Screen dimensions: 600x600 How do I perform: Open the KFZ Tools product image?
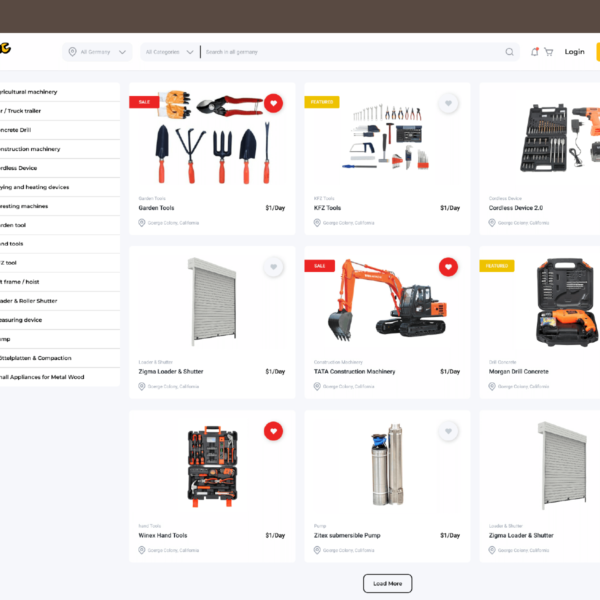pyautogui.click(x=387, y=137)
